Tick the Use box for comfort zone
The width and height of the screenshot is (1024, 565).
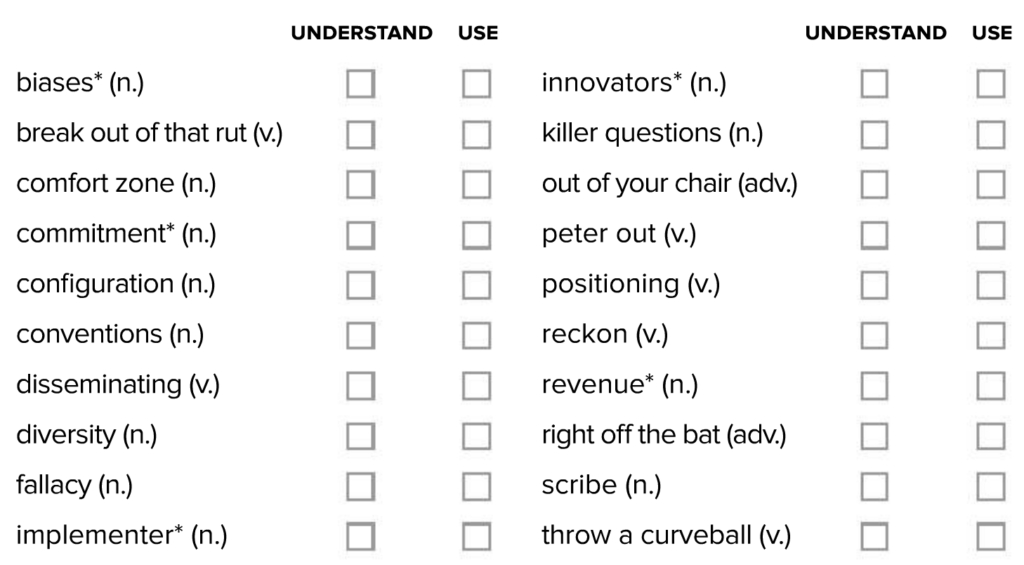point(476,184)
